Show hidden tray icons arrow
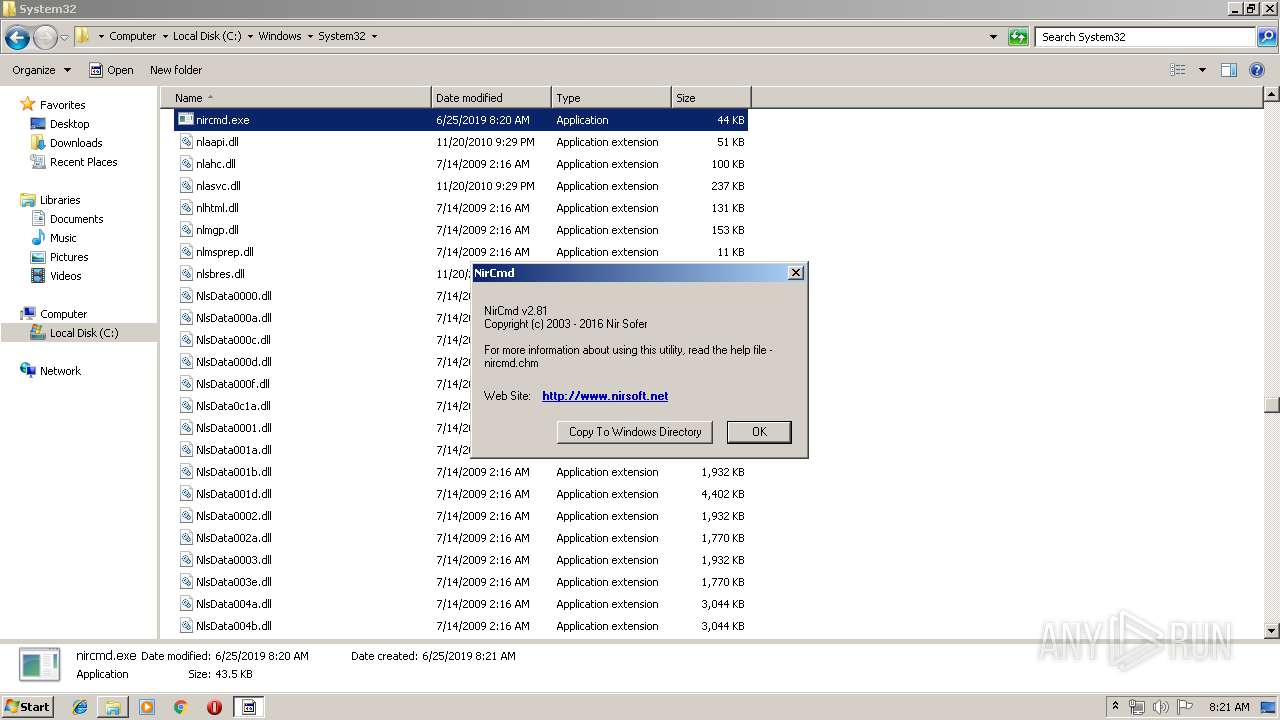The height and width of the screenshot is (720, 1280). pos(1115,706)
